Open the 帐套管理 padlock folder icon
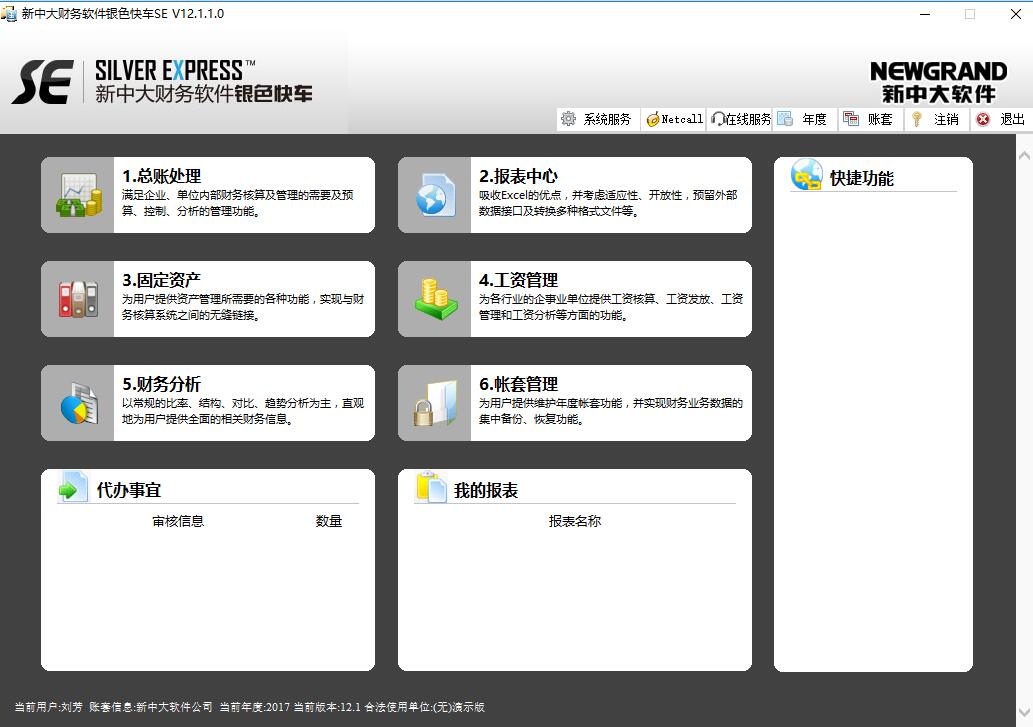 [x=435, y=403]
